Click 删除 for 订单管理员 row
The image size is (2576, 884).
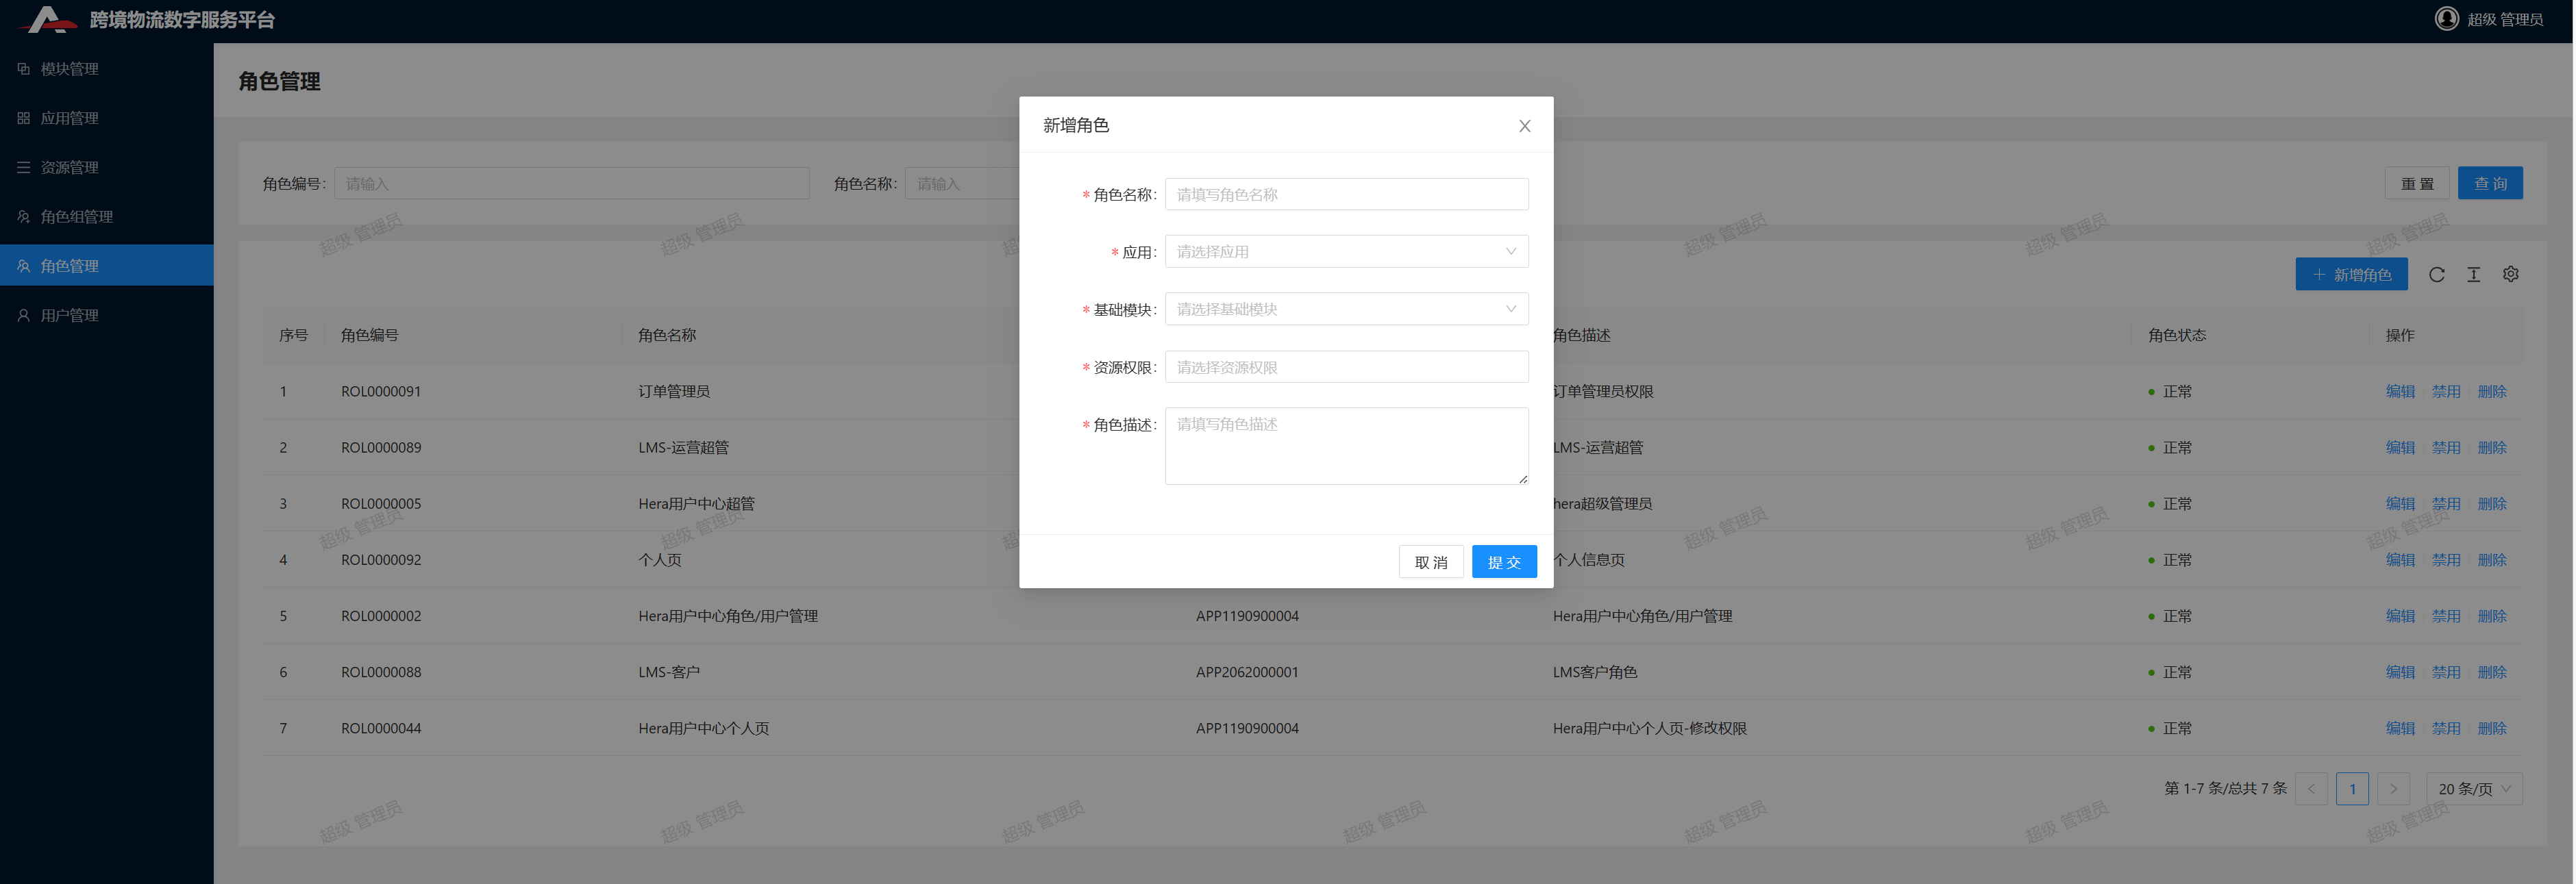coord(2491,392)
